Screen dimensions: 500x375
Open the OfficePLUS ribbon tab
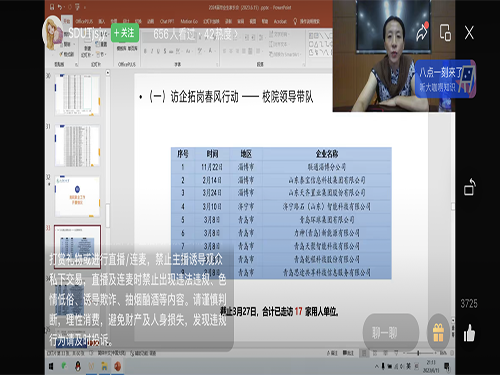pos(84,21)
